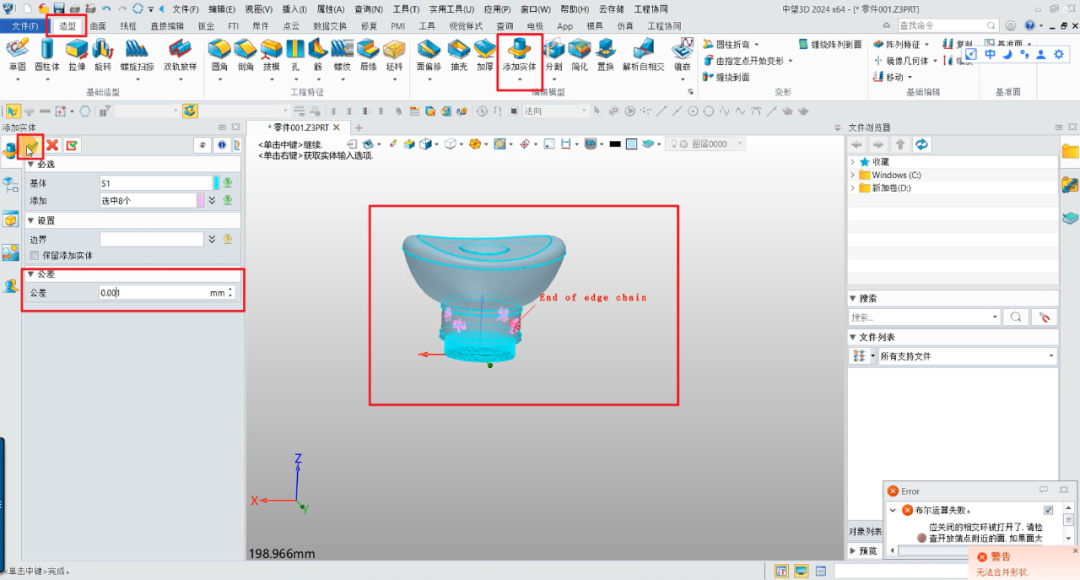
Task: Click the 缠绕到面 wrap to face tool
Action: pyautogui.click(x=726, y=77)
